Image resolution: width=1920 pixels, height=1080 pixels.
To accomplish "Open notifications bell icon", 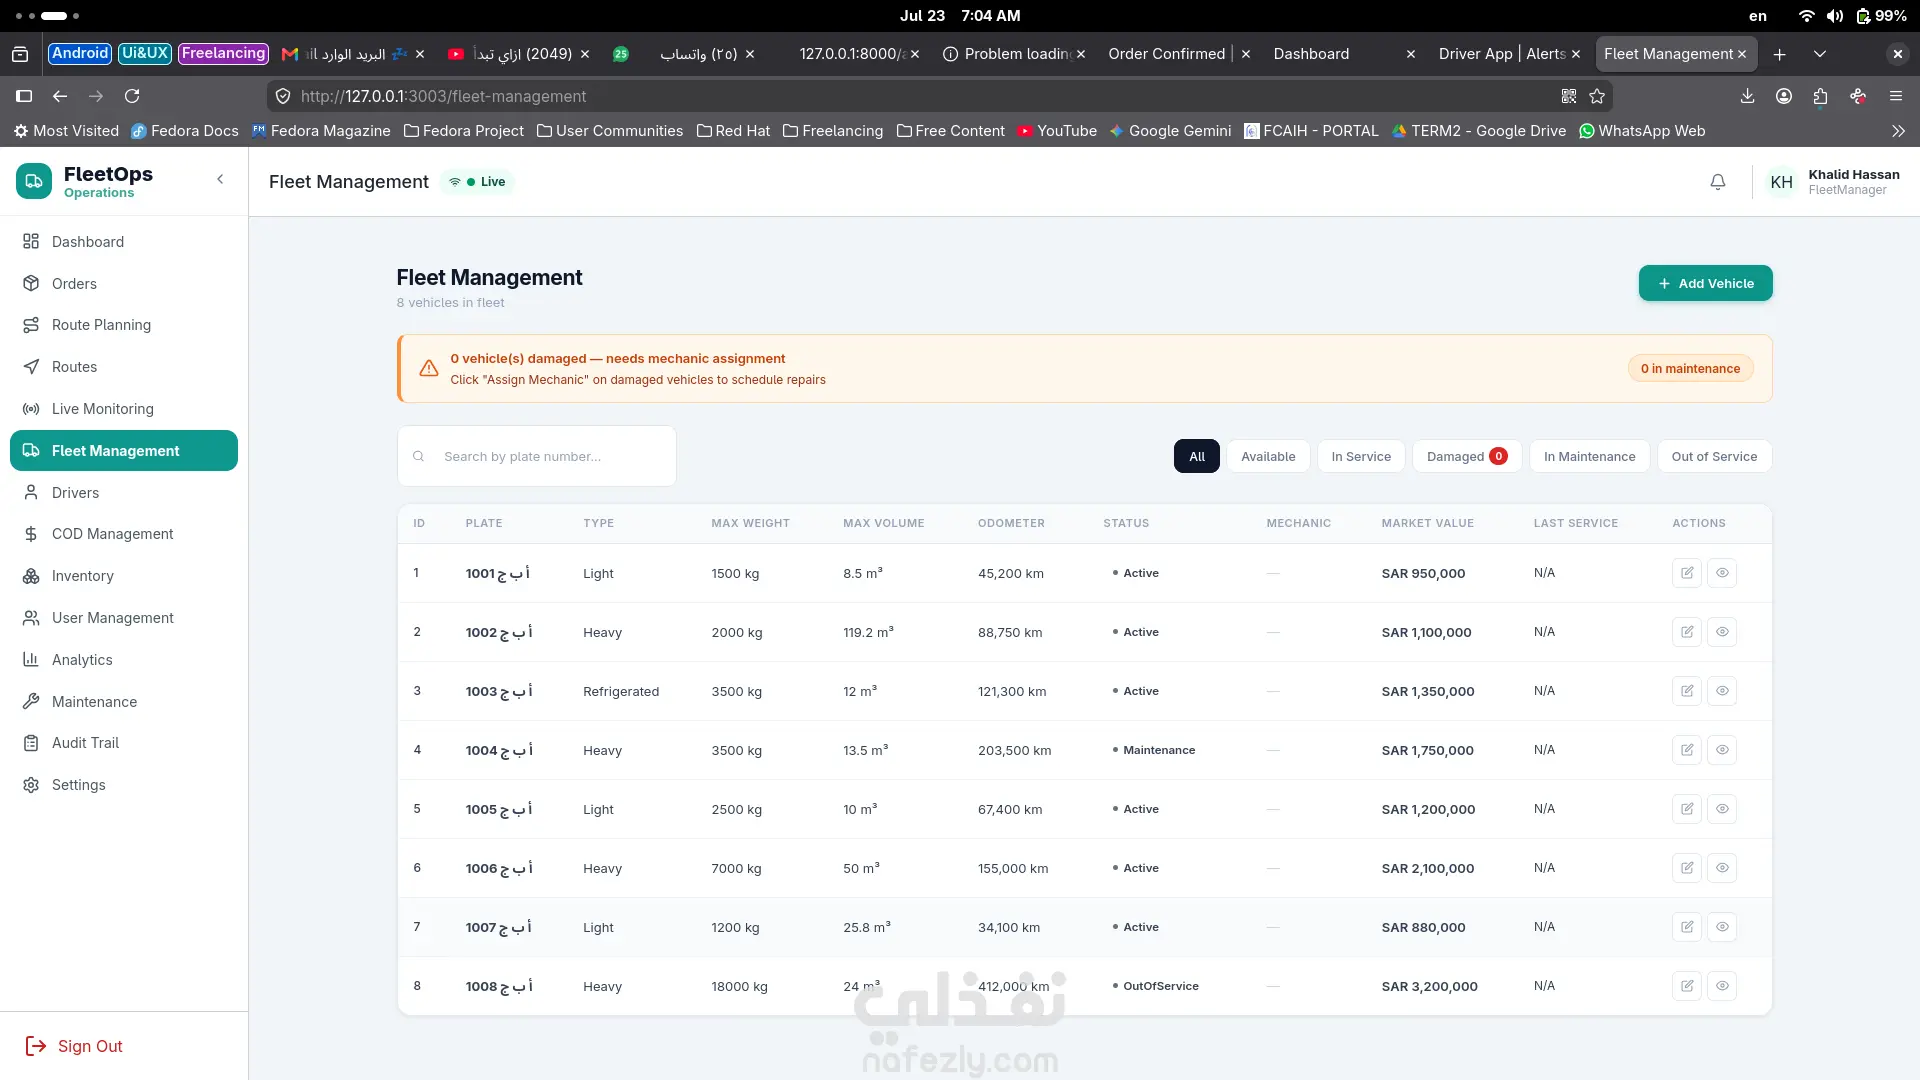I will tap(1717, 182).
